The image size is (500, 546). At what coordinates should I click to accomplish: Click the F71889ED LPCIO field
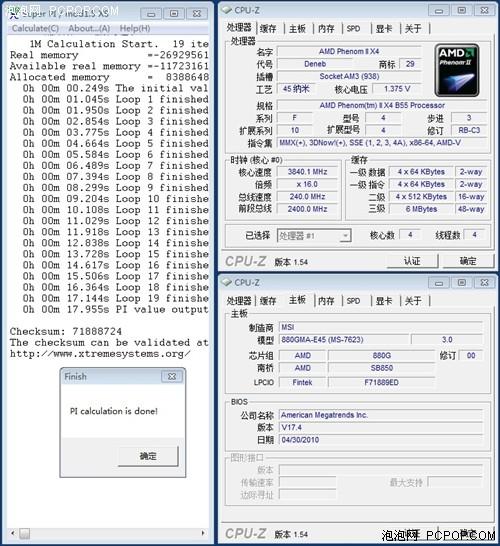click(x=382, y=382)
